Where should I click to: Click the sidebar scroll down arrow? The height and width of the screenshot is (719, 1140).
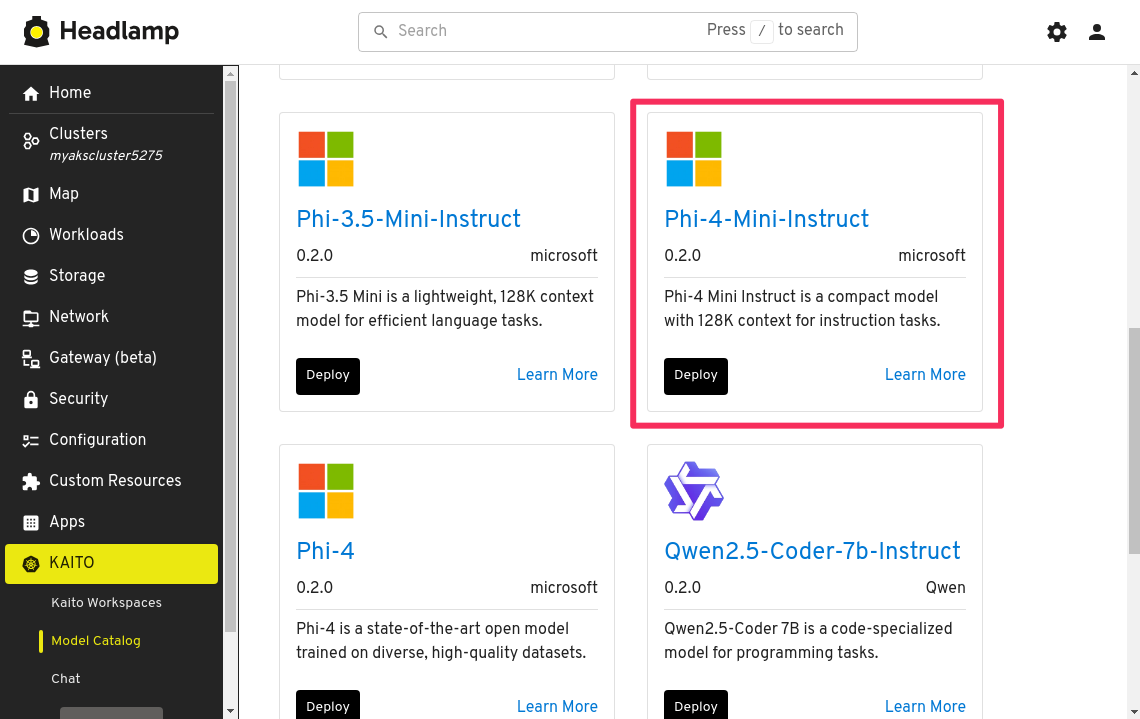[231, 711]
